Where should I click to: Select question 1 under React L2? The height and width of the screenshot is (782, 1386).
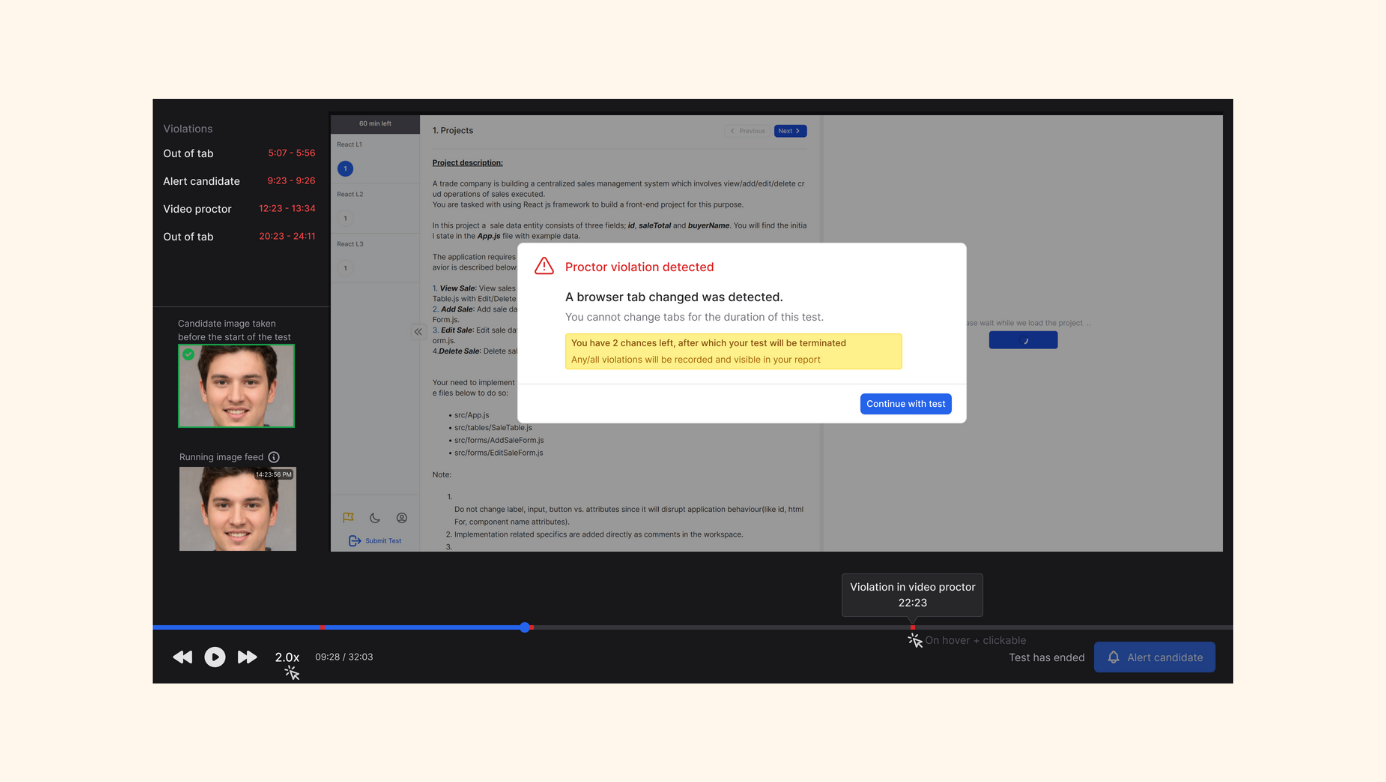(x=345, y=218)
